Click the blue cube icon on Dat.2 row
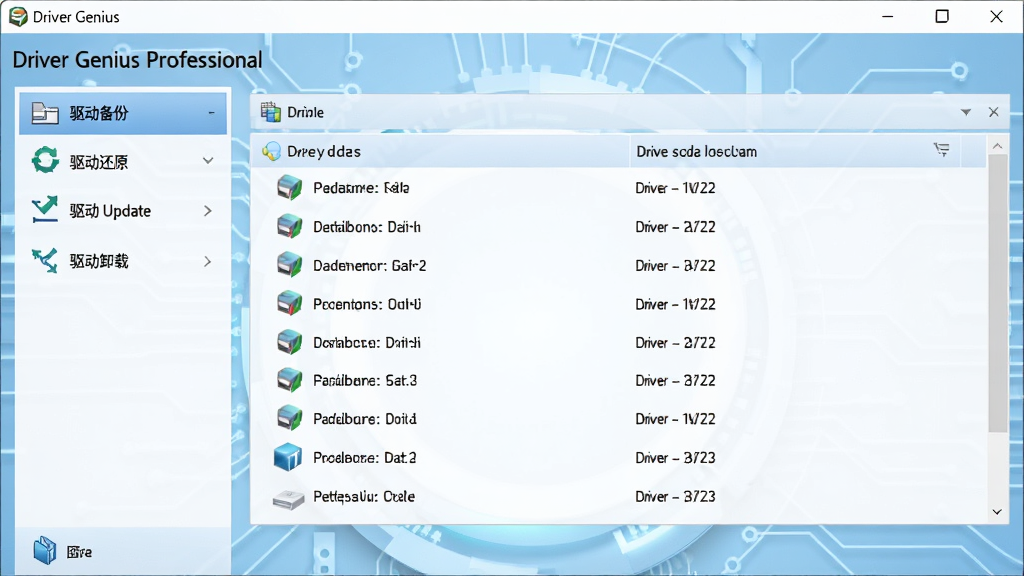 tap(287, 457)
